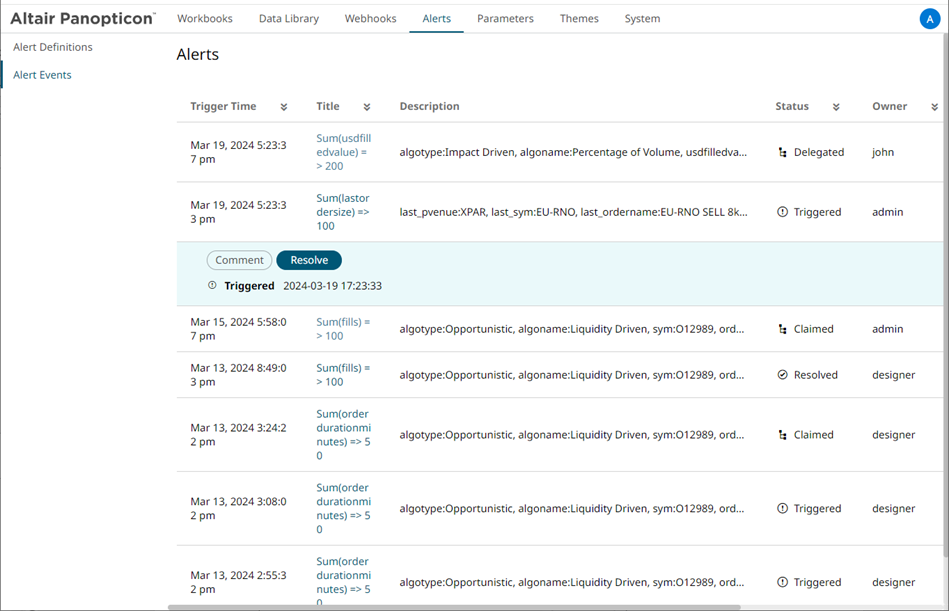
Task: Click the Resolved checkmark status icon
Action: (782, 375)
